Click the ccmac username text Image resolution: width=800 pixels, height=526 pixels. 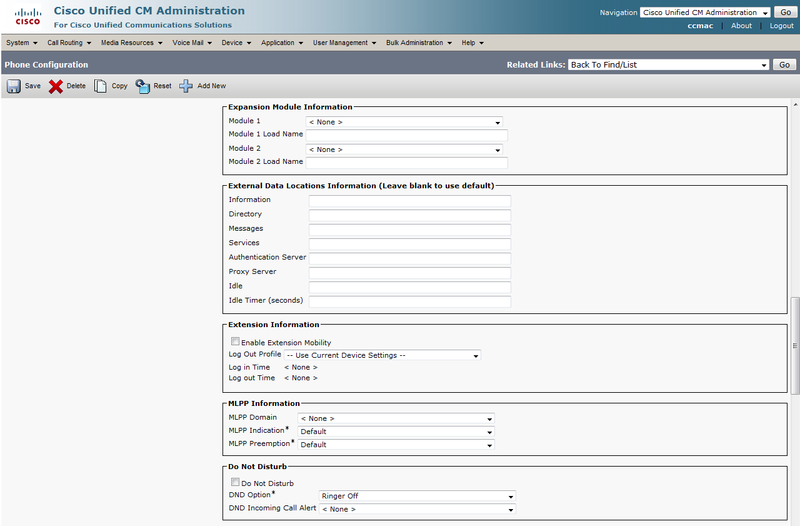(x=700, y=26)
